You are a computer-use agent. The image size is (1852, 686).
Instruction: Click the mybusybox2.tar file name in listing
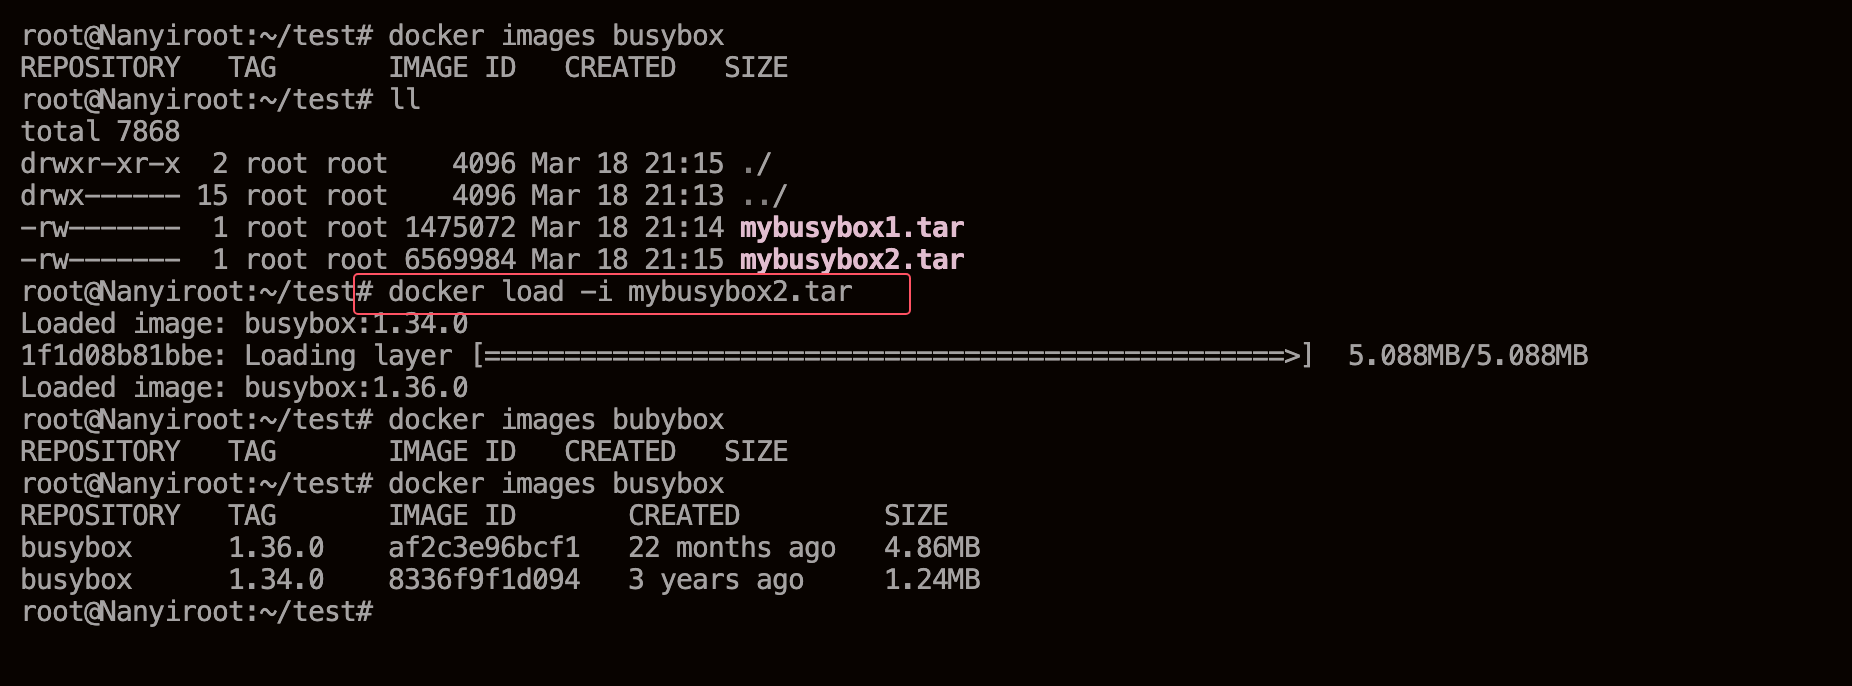click(852, 260)
